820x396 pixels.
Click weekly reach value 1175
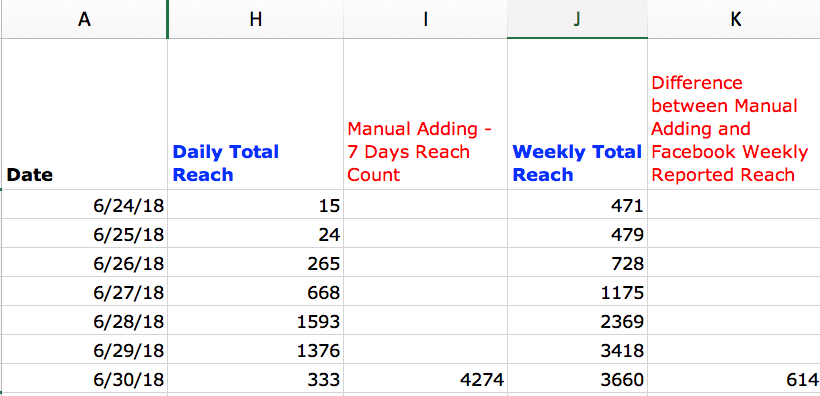click(577, 291)
